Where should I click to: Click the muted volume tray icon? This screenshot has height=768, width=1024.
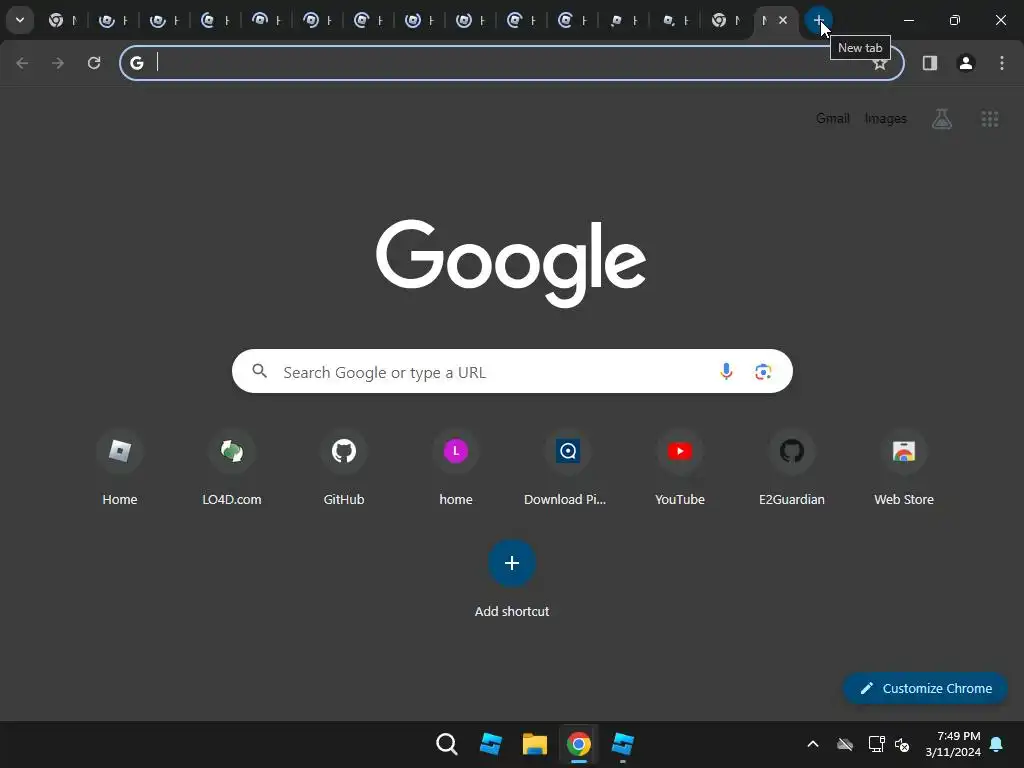[902, 744]
